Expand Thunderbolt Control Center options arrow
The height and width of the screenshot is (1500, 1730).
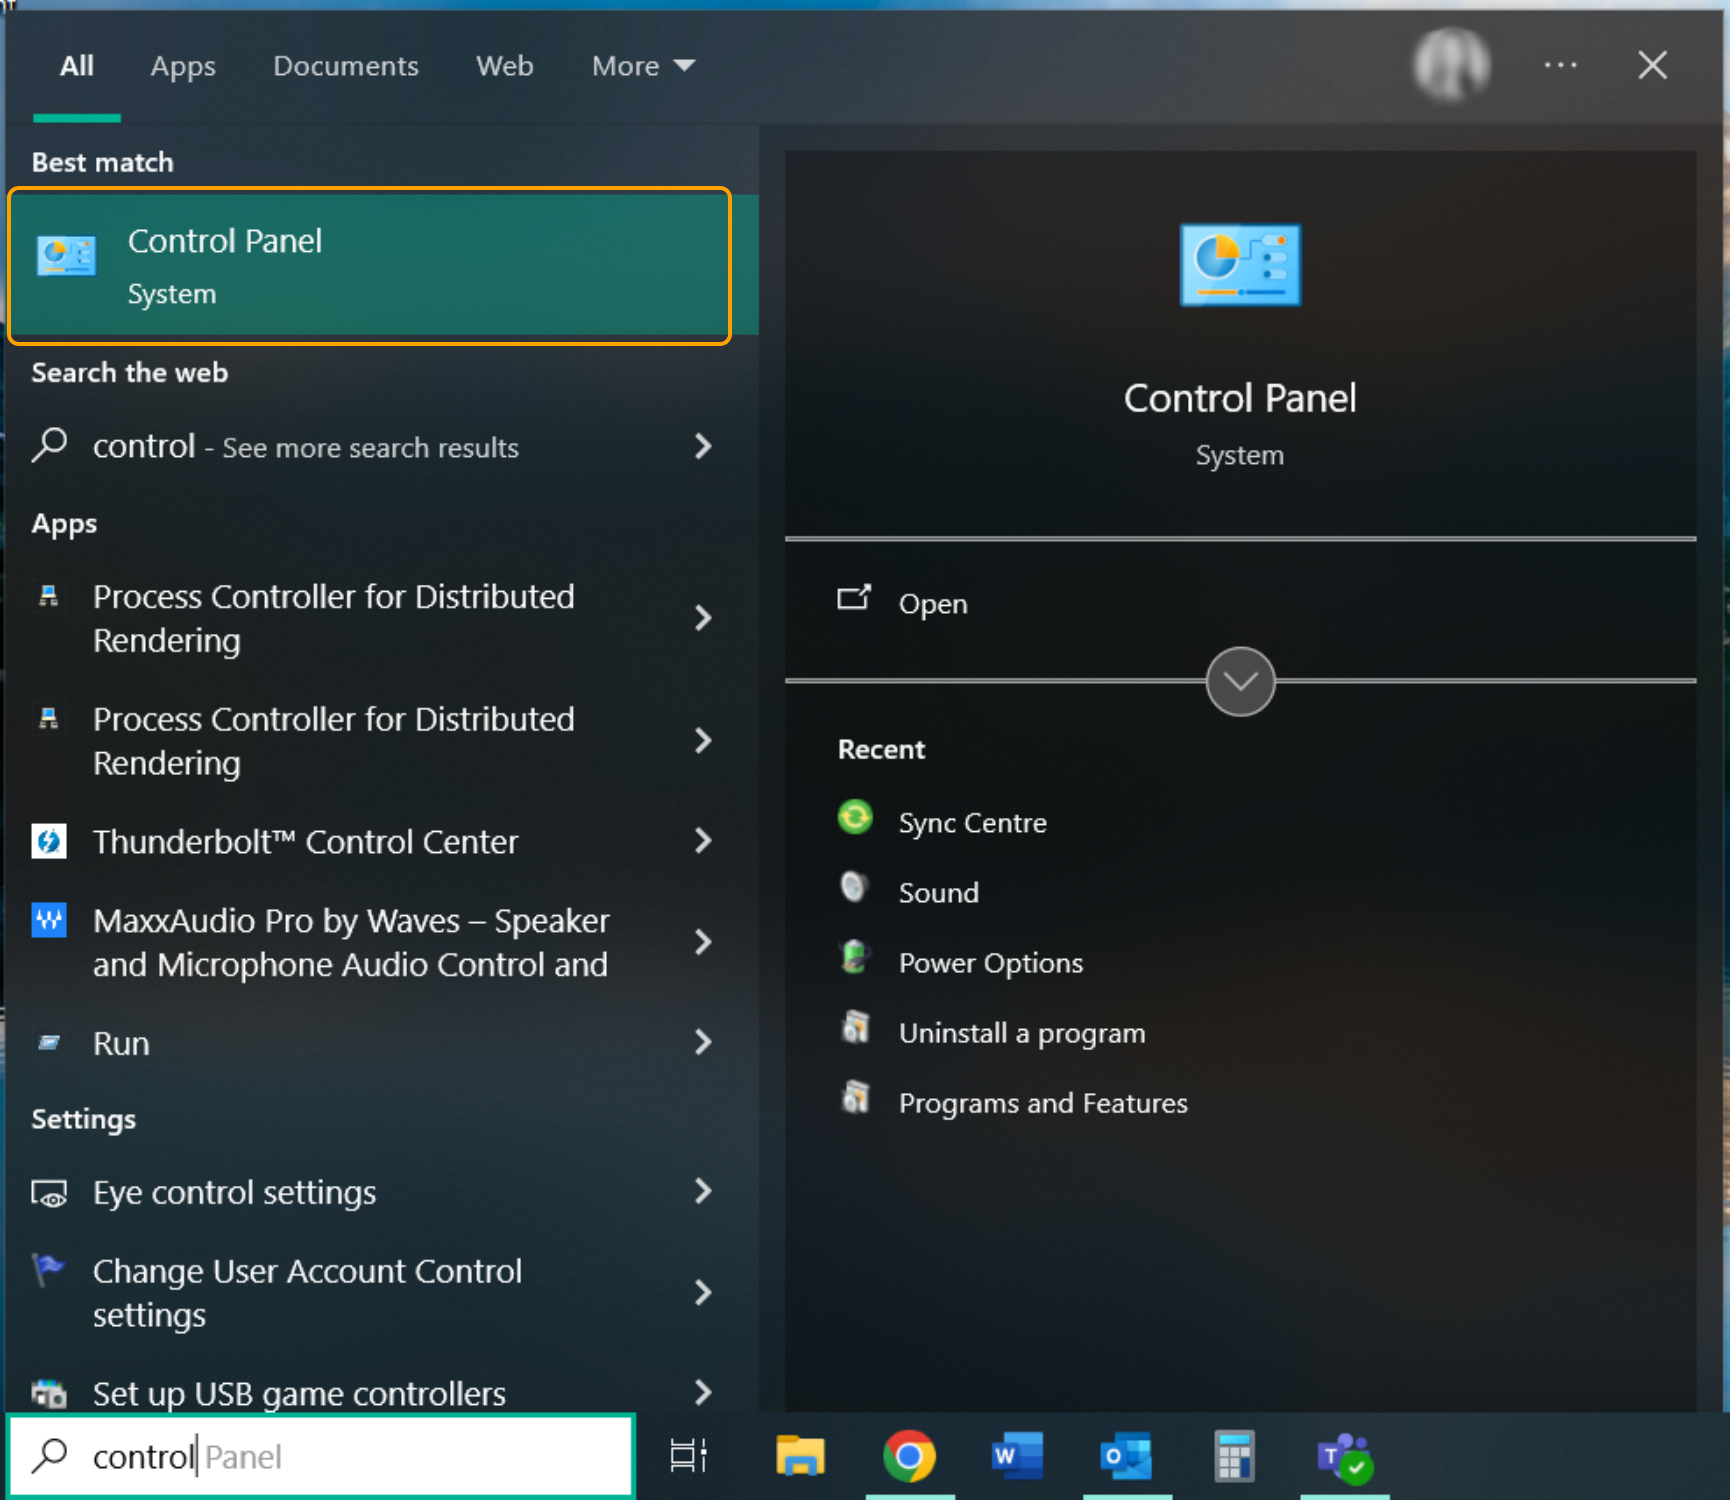pos(703,841)
